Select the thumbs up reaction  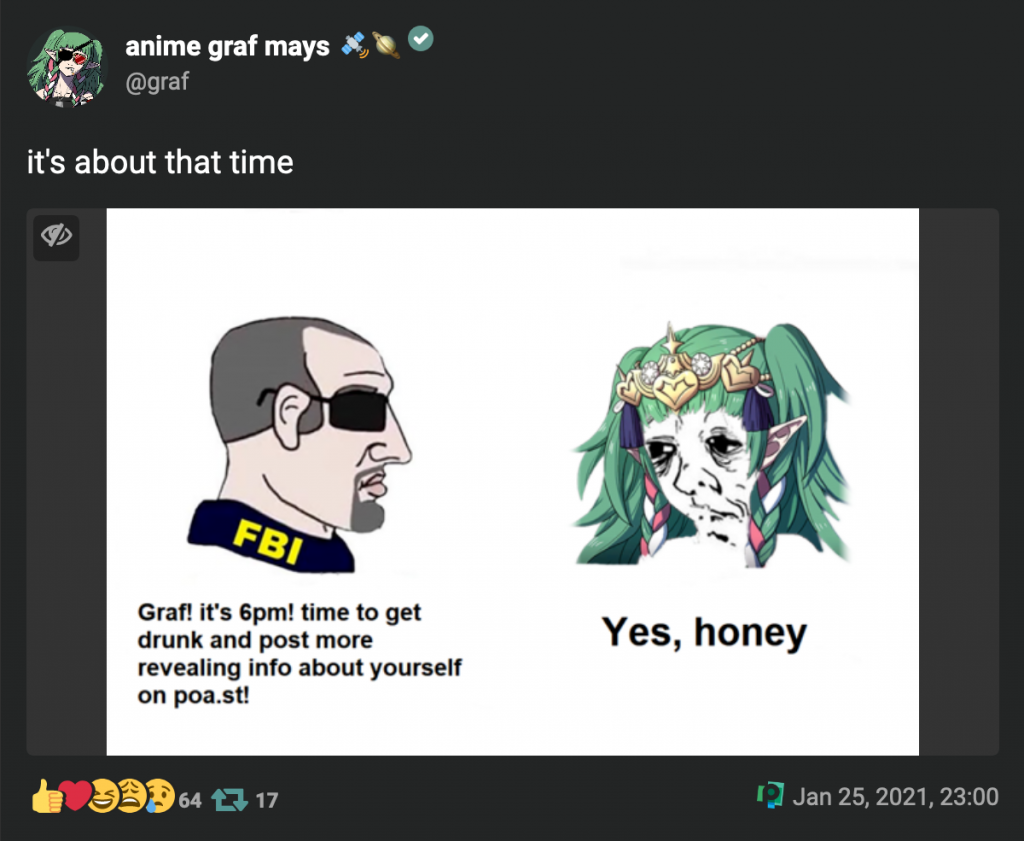[47, 796]
